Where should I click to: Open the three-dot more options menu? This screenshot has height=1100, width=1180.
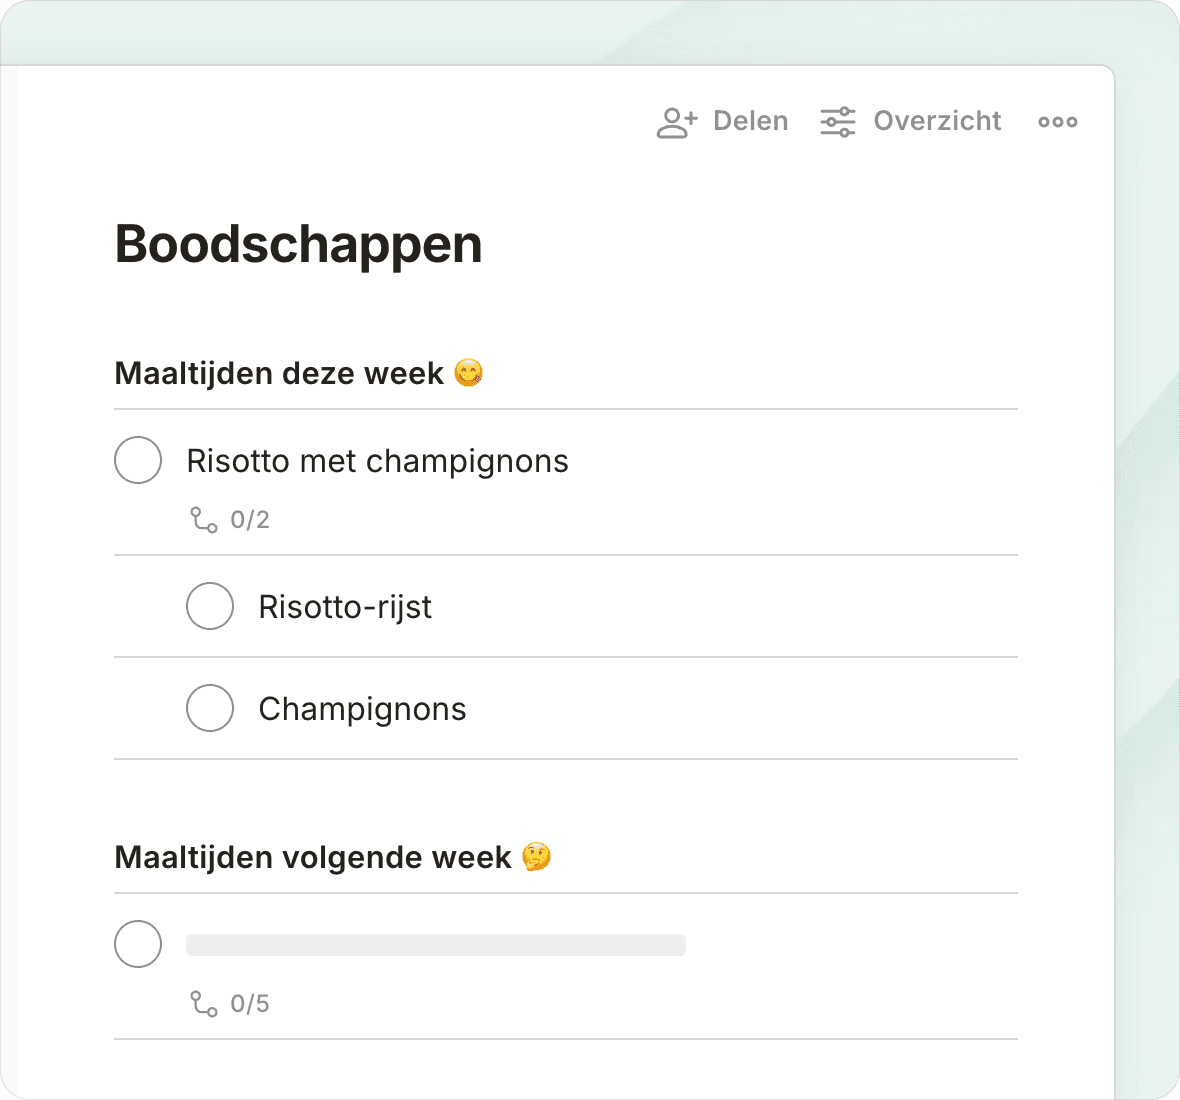pyautogui.click(x=1057, y=122)
